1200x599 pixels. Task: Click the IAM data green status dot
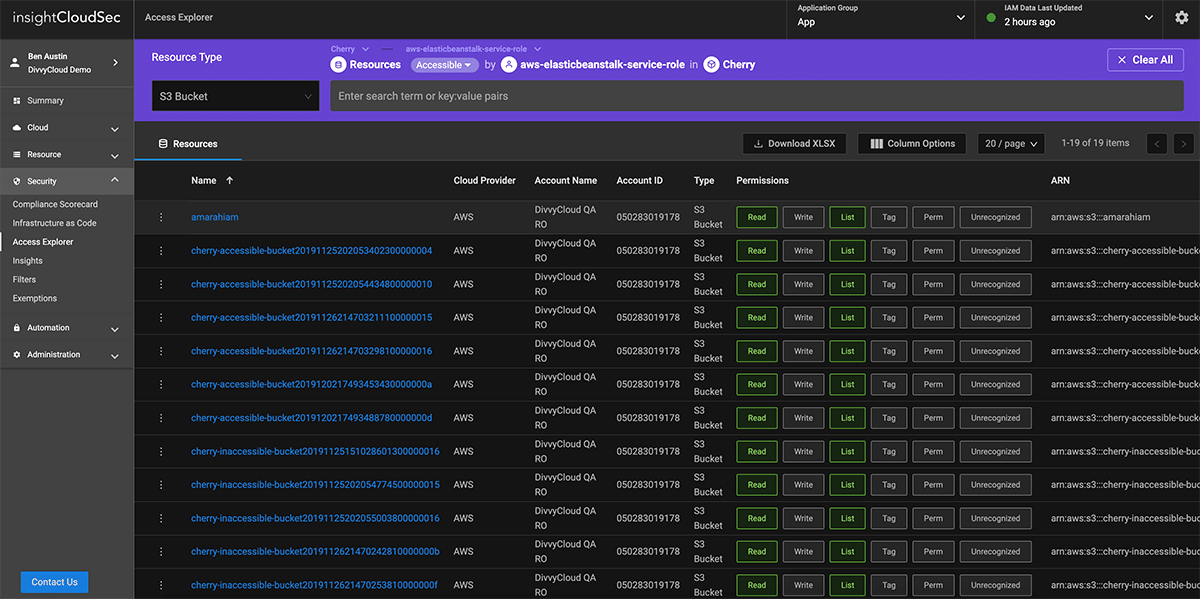click(x=991, y=18)
